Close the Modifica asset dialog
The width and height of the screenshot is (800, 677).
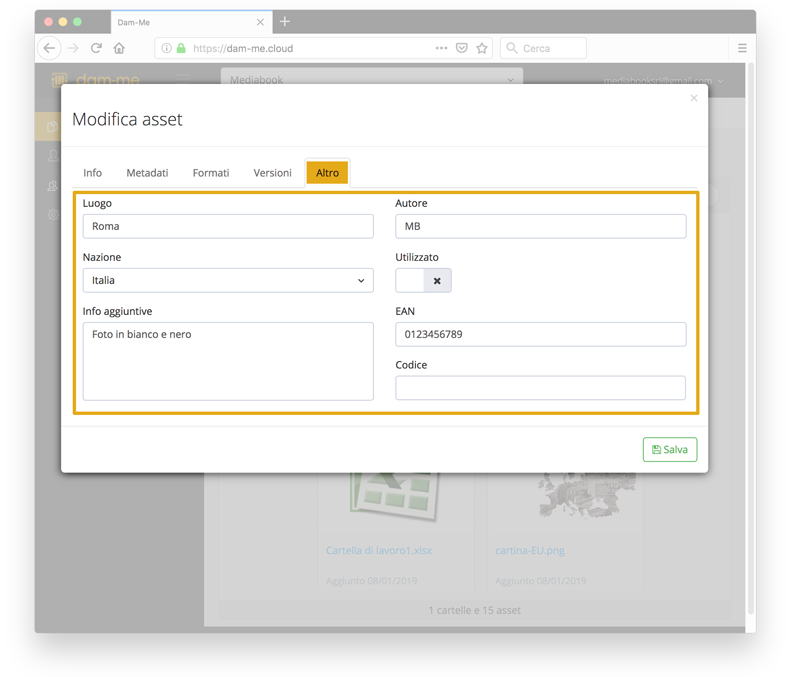[x=694, y=98]
